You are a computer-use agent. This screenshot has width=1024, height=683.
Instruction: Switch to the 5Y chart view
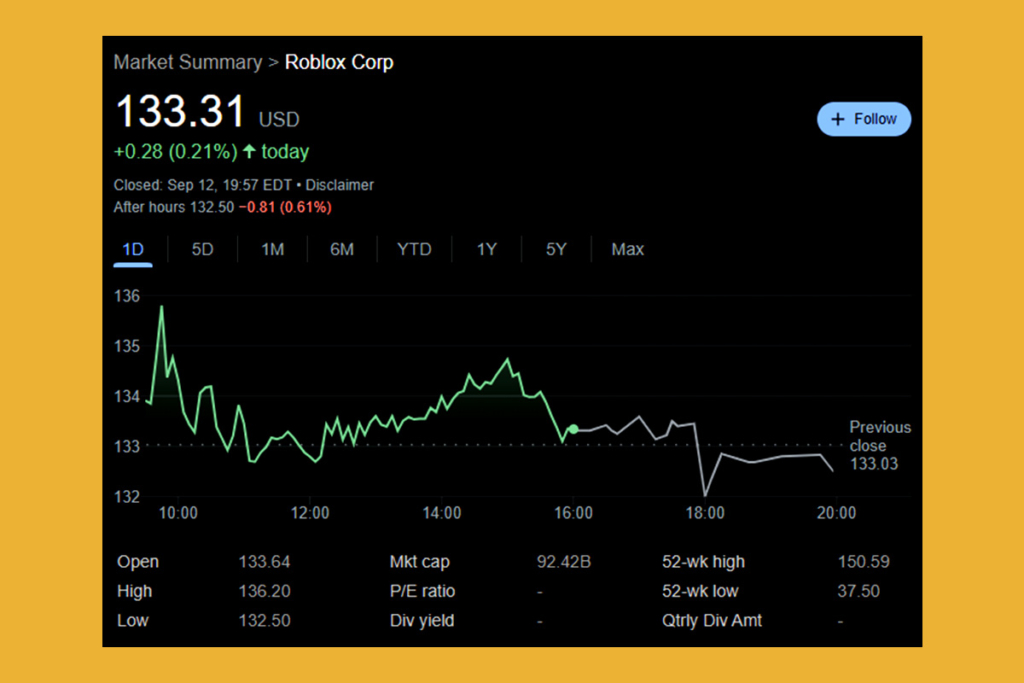[x=556, y=249]
